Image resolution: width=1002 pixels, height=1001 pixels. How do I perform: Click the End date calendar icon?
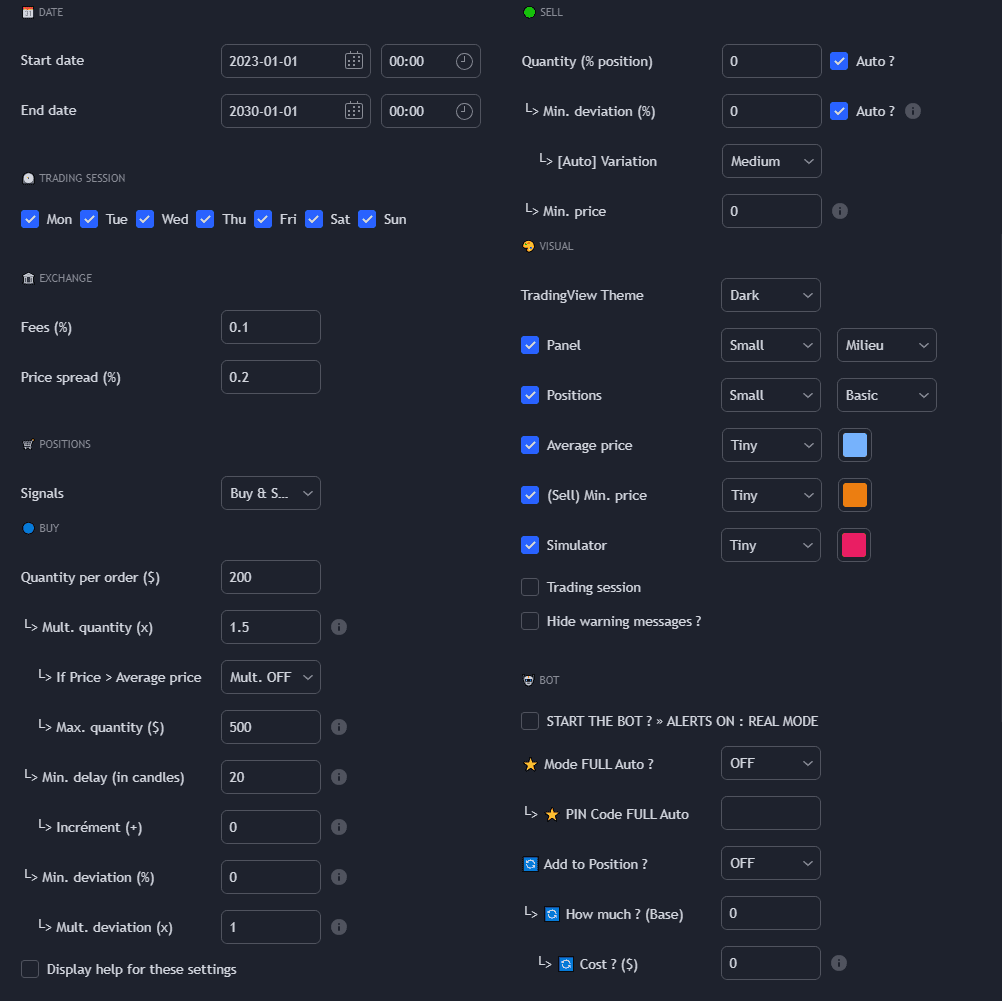354,111
